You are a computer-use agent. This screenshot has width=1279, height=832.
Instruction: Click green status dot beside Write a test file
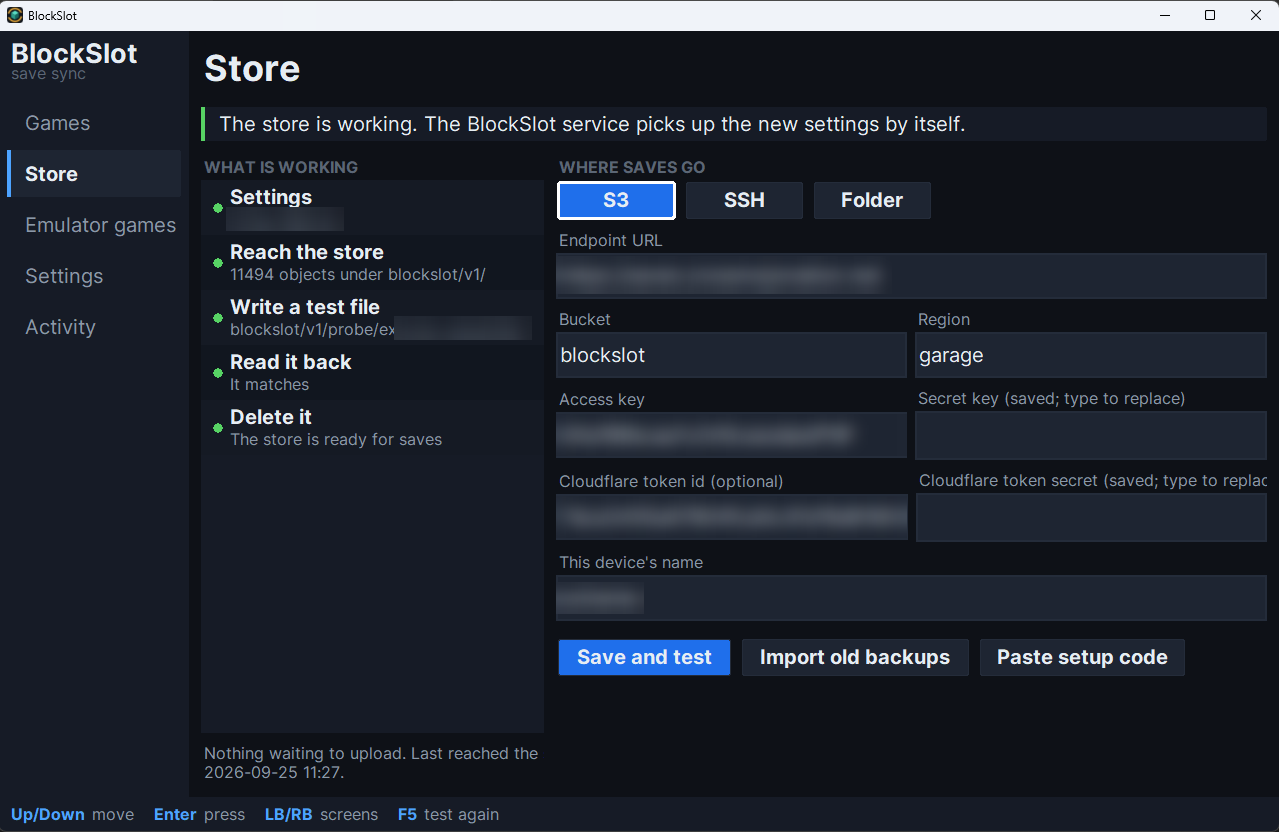click(x=217, y=318)
